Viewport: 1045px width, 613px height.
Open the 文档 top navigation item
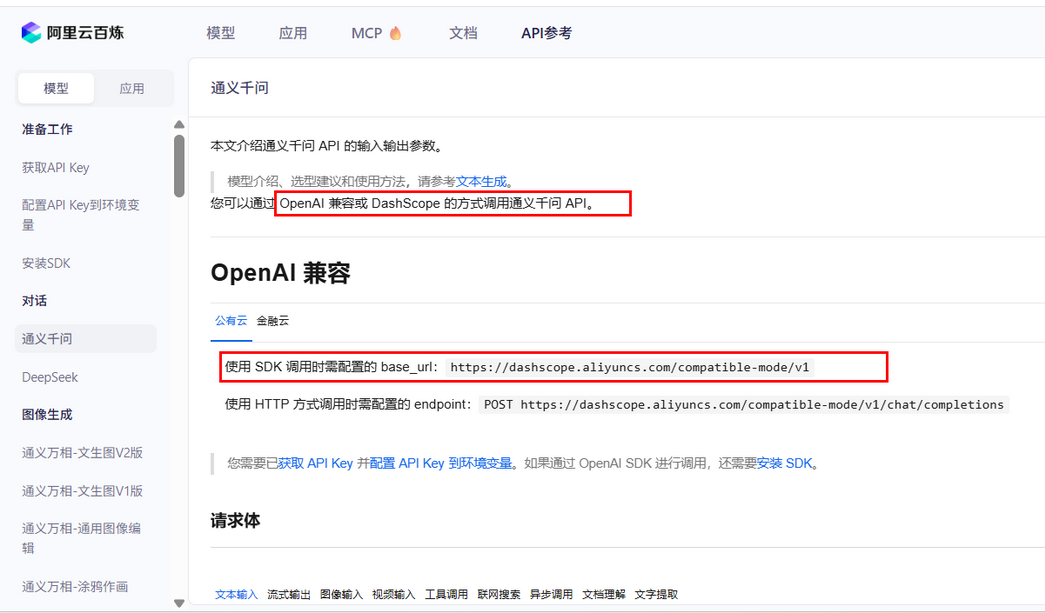[x=463, y=33]
